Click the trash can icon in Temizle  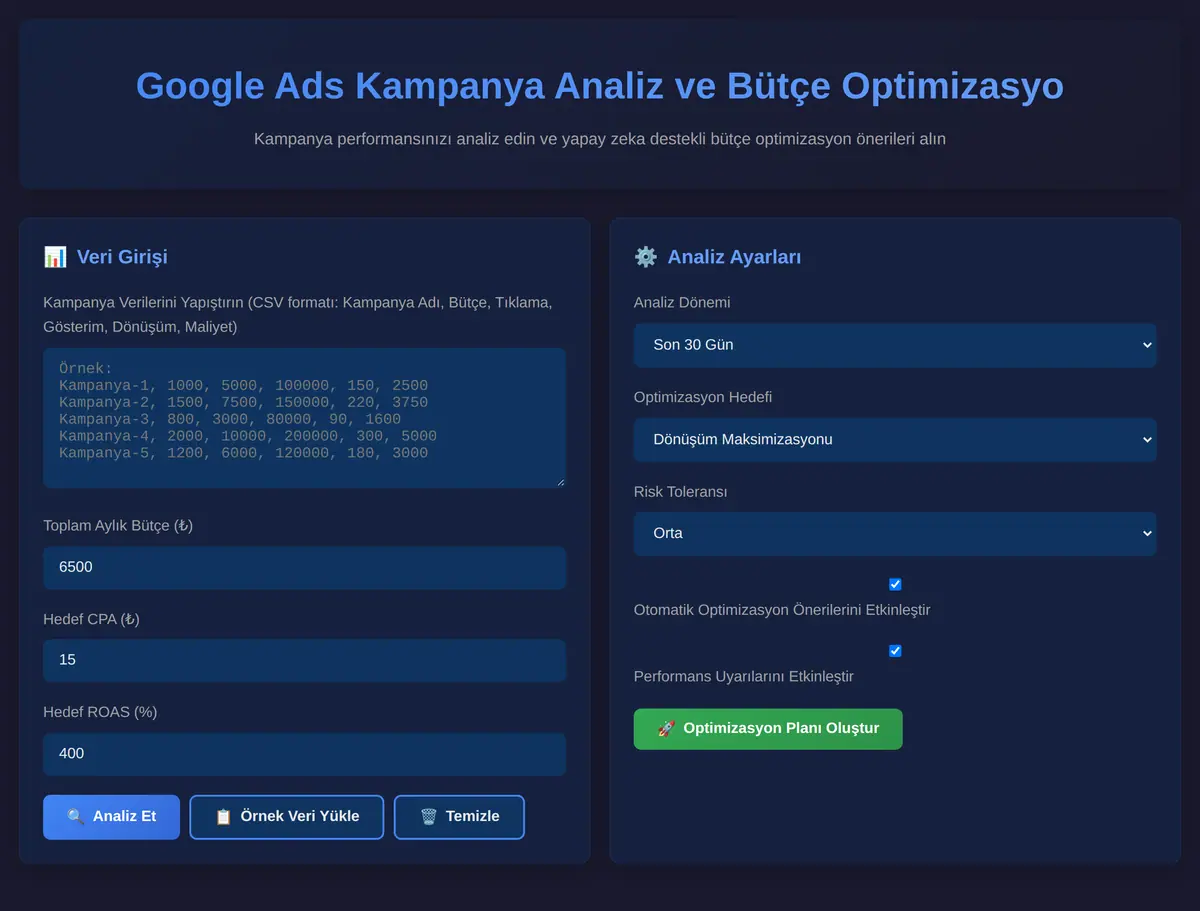point(428,817)
